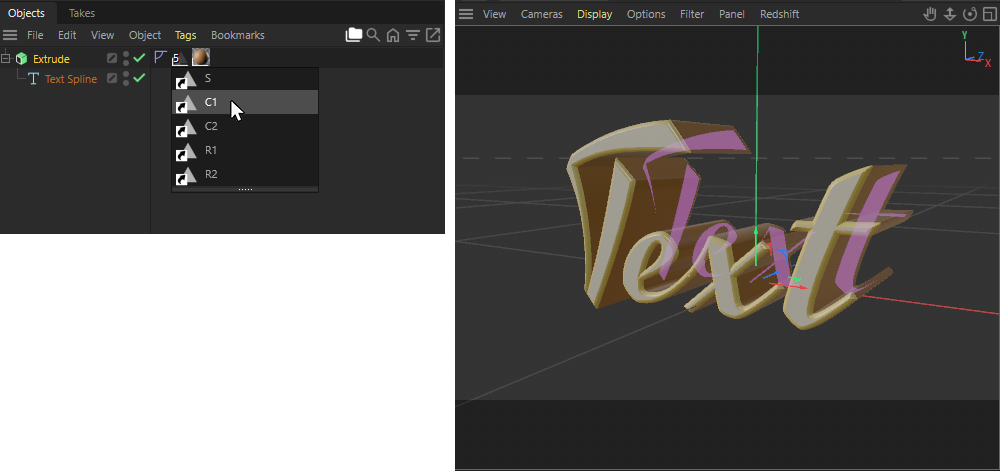Image resolution: width=1000 pixels, height=471 pixels.
Task: Open the viewport Panel menu
Action: click(732, 14)
